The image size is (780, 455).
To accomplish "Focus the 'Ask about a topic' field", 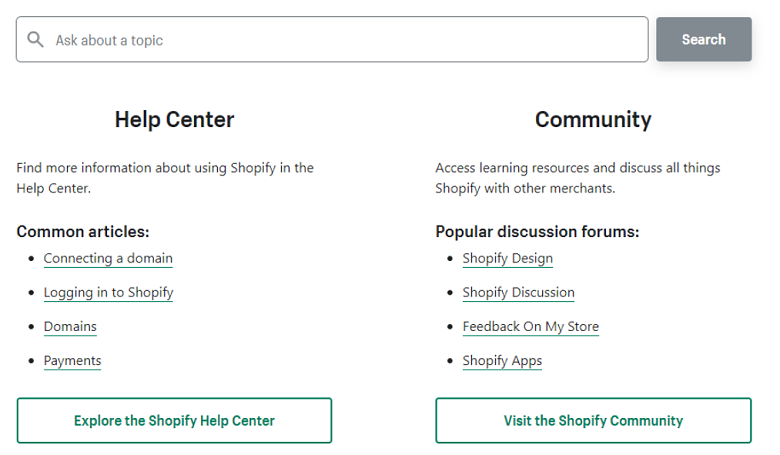I will 332,39.
